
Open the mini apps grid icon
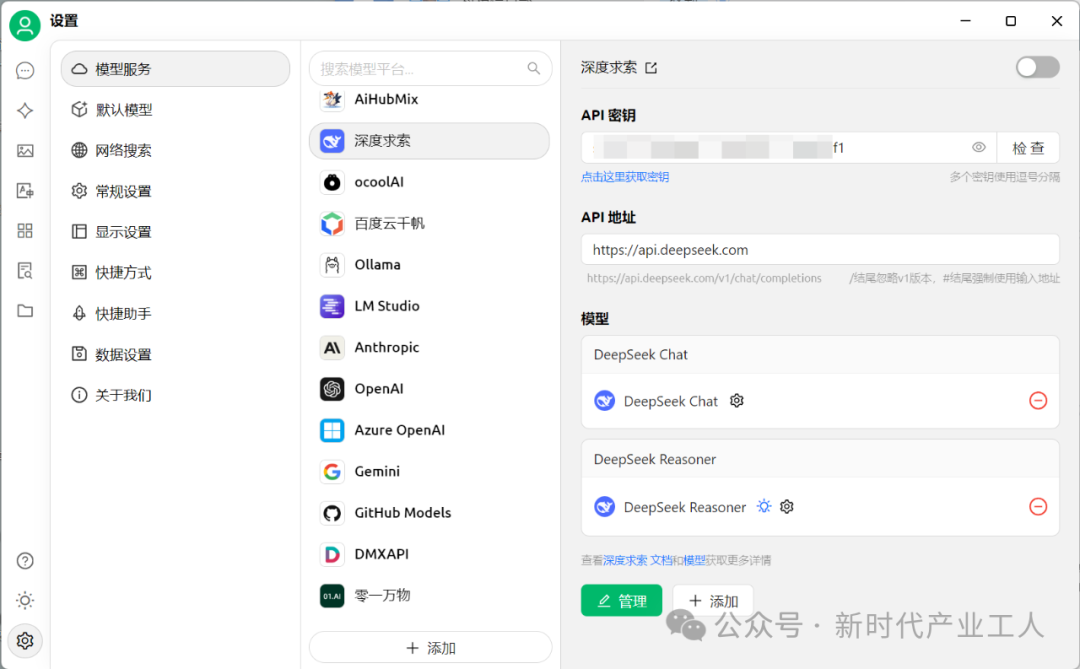[x=25, y=230]
